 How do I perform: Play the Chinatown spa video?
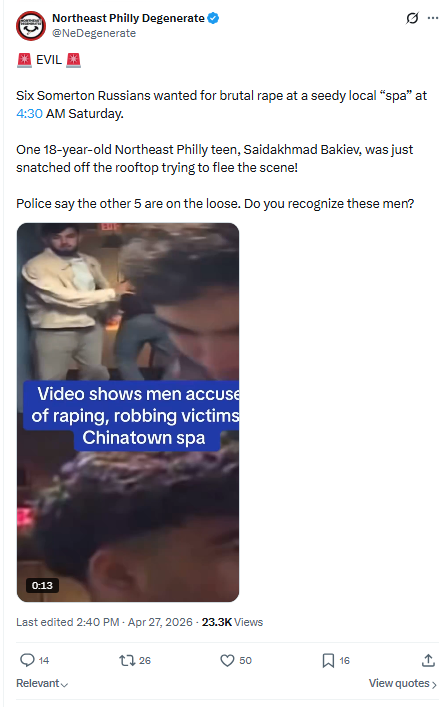(128, 412)
